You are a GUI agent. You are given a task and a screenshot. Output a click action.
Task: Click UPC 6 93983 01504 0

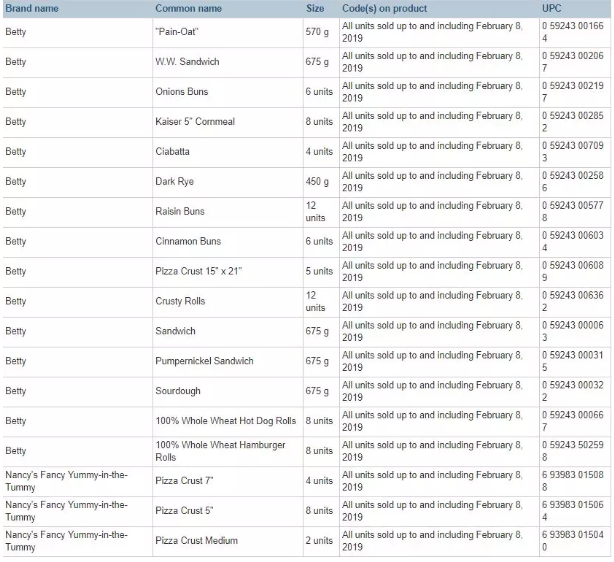(x=573, y=541)
